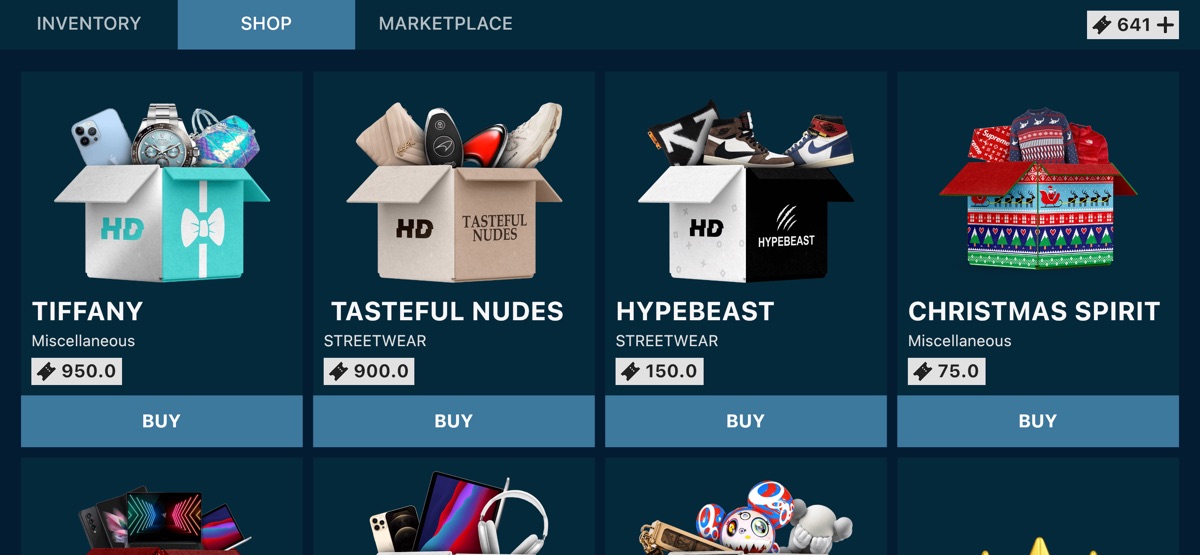Buy the Tiffany box
Viewport: 1200px width, 555px height.
pos(161,421)
